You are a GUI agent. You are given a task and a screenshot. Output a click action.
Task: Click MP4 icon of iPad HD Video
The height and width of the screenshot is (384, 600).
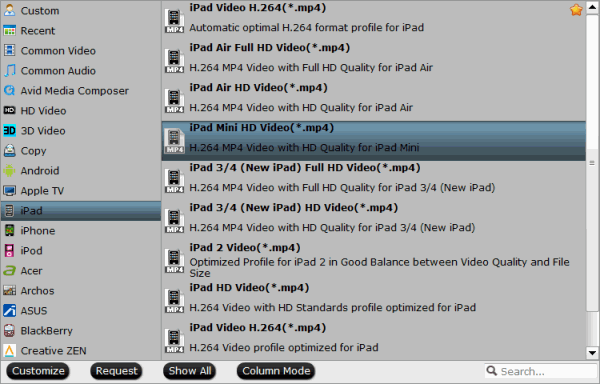pos(174,301)
